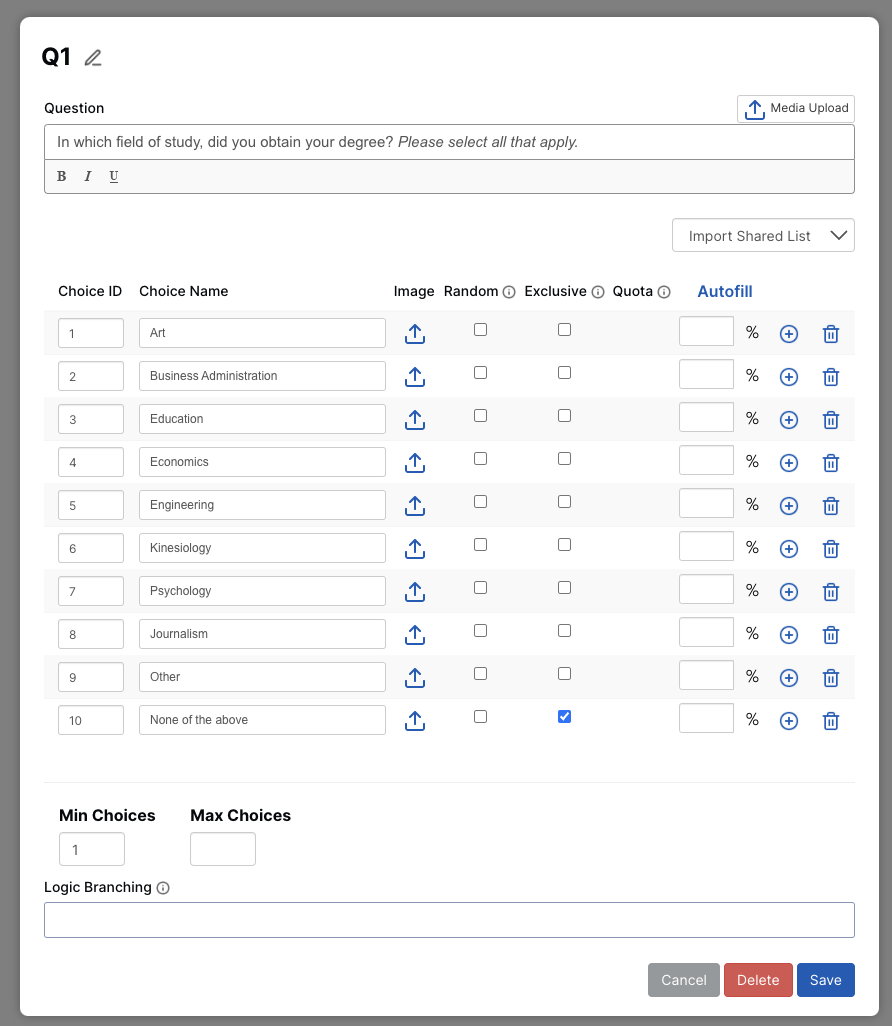The width and height of the screenshot is (892, 1026).
Task: Click the Media Upload button
Action: (796, 108)
